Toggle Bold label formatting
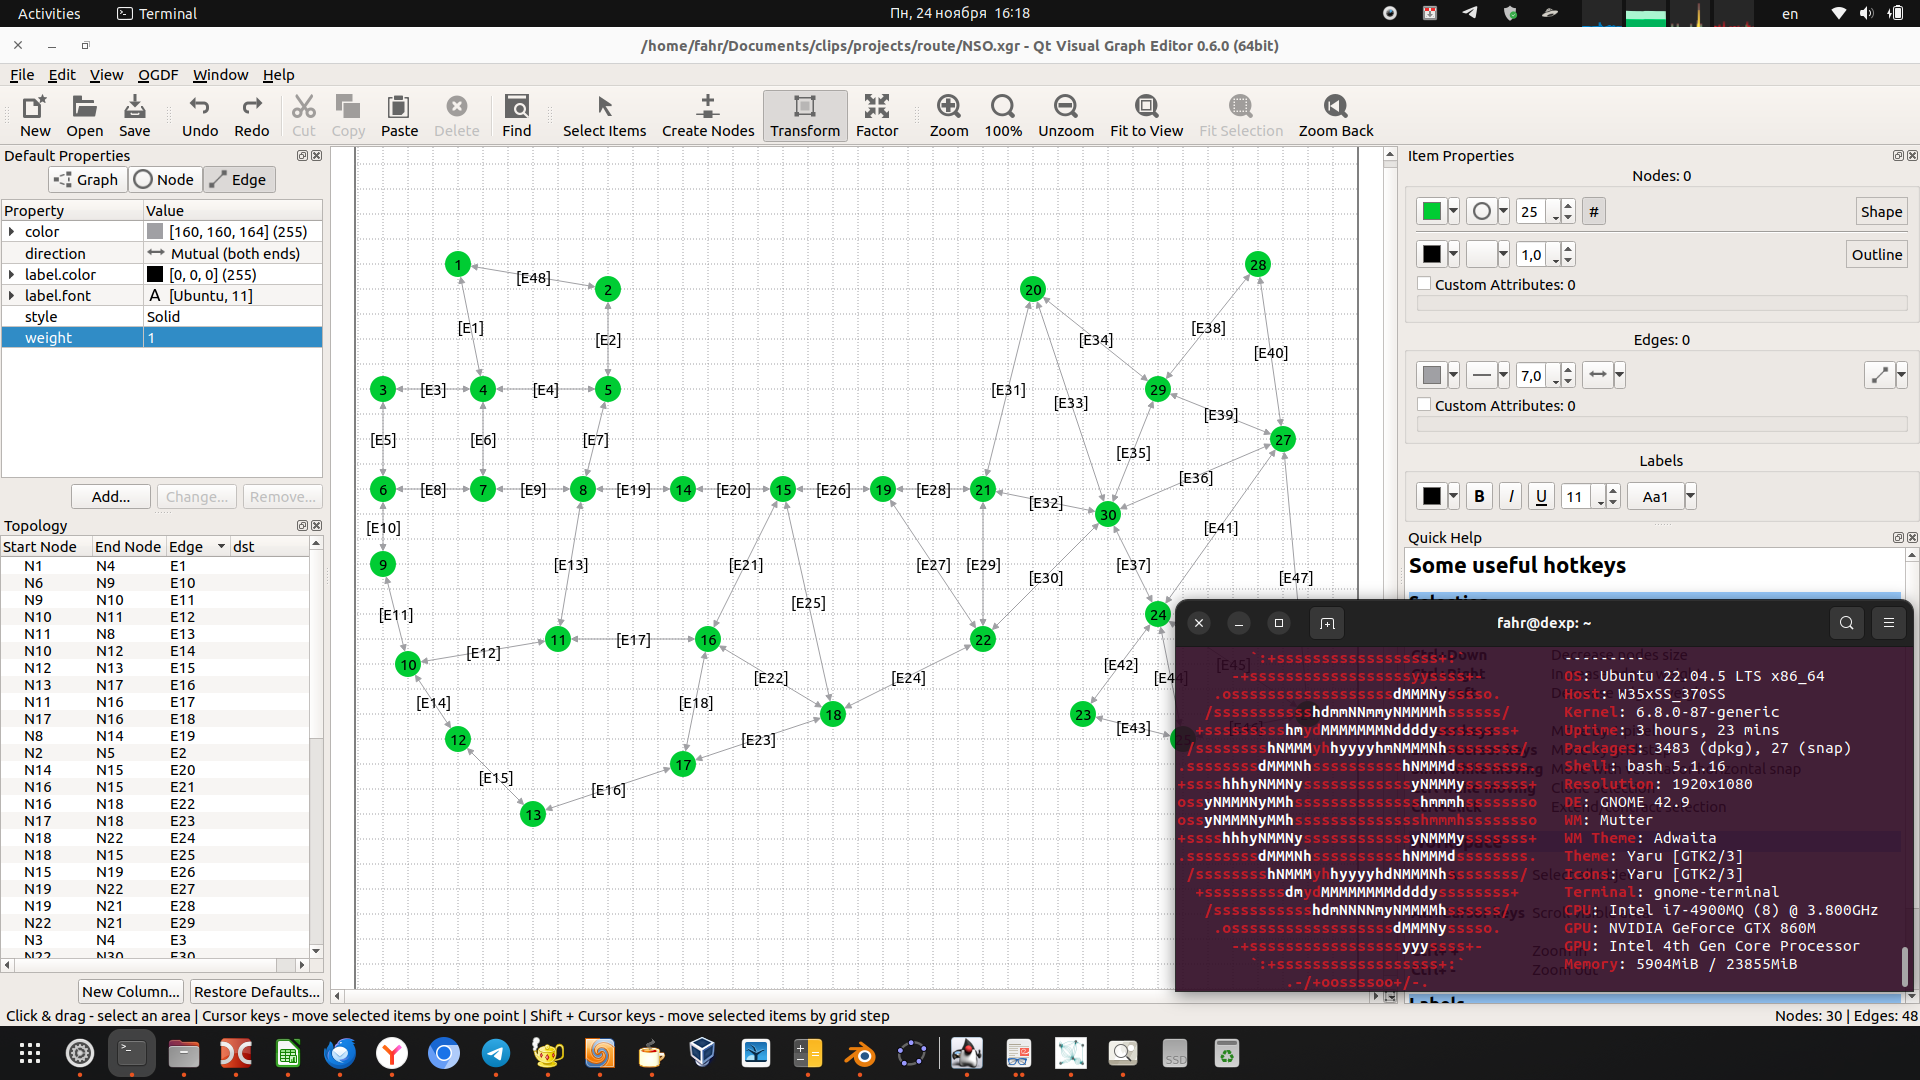The width and height of the screenshot is (1920, 1080). pyautogui.click(x=1479, y=497)
